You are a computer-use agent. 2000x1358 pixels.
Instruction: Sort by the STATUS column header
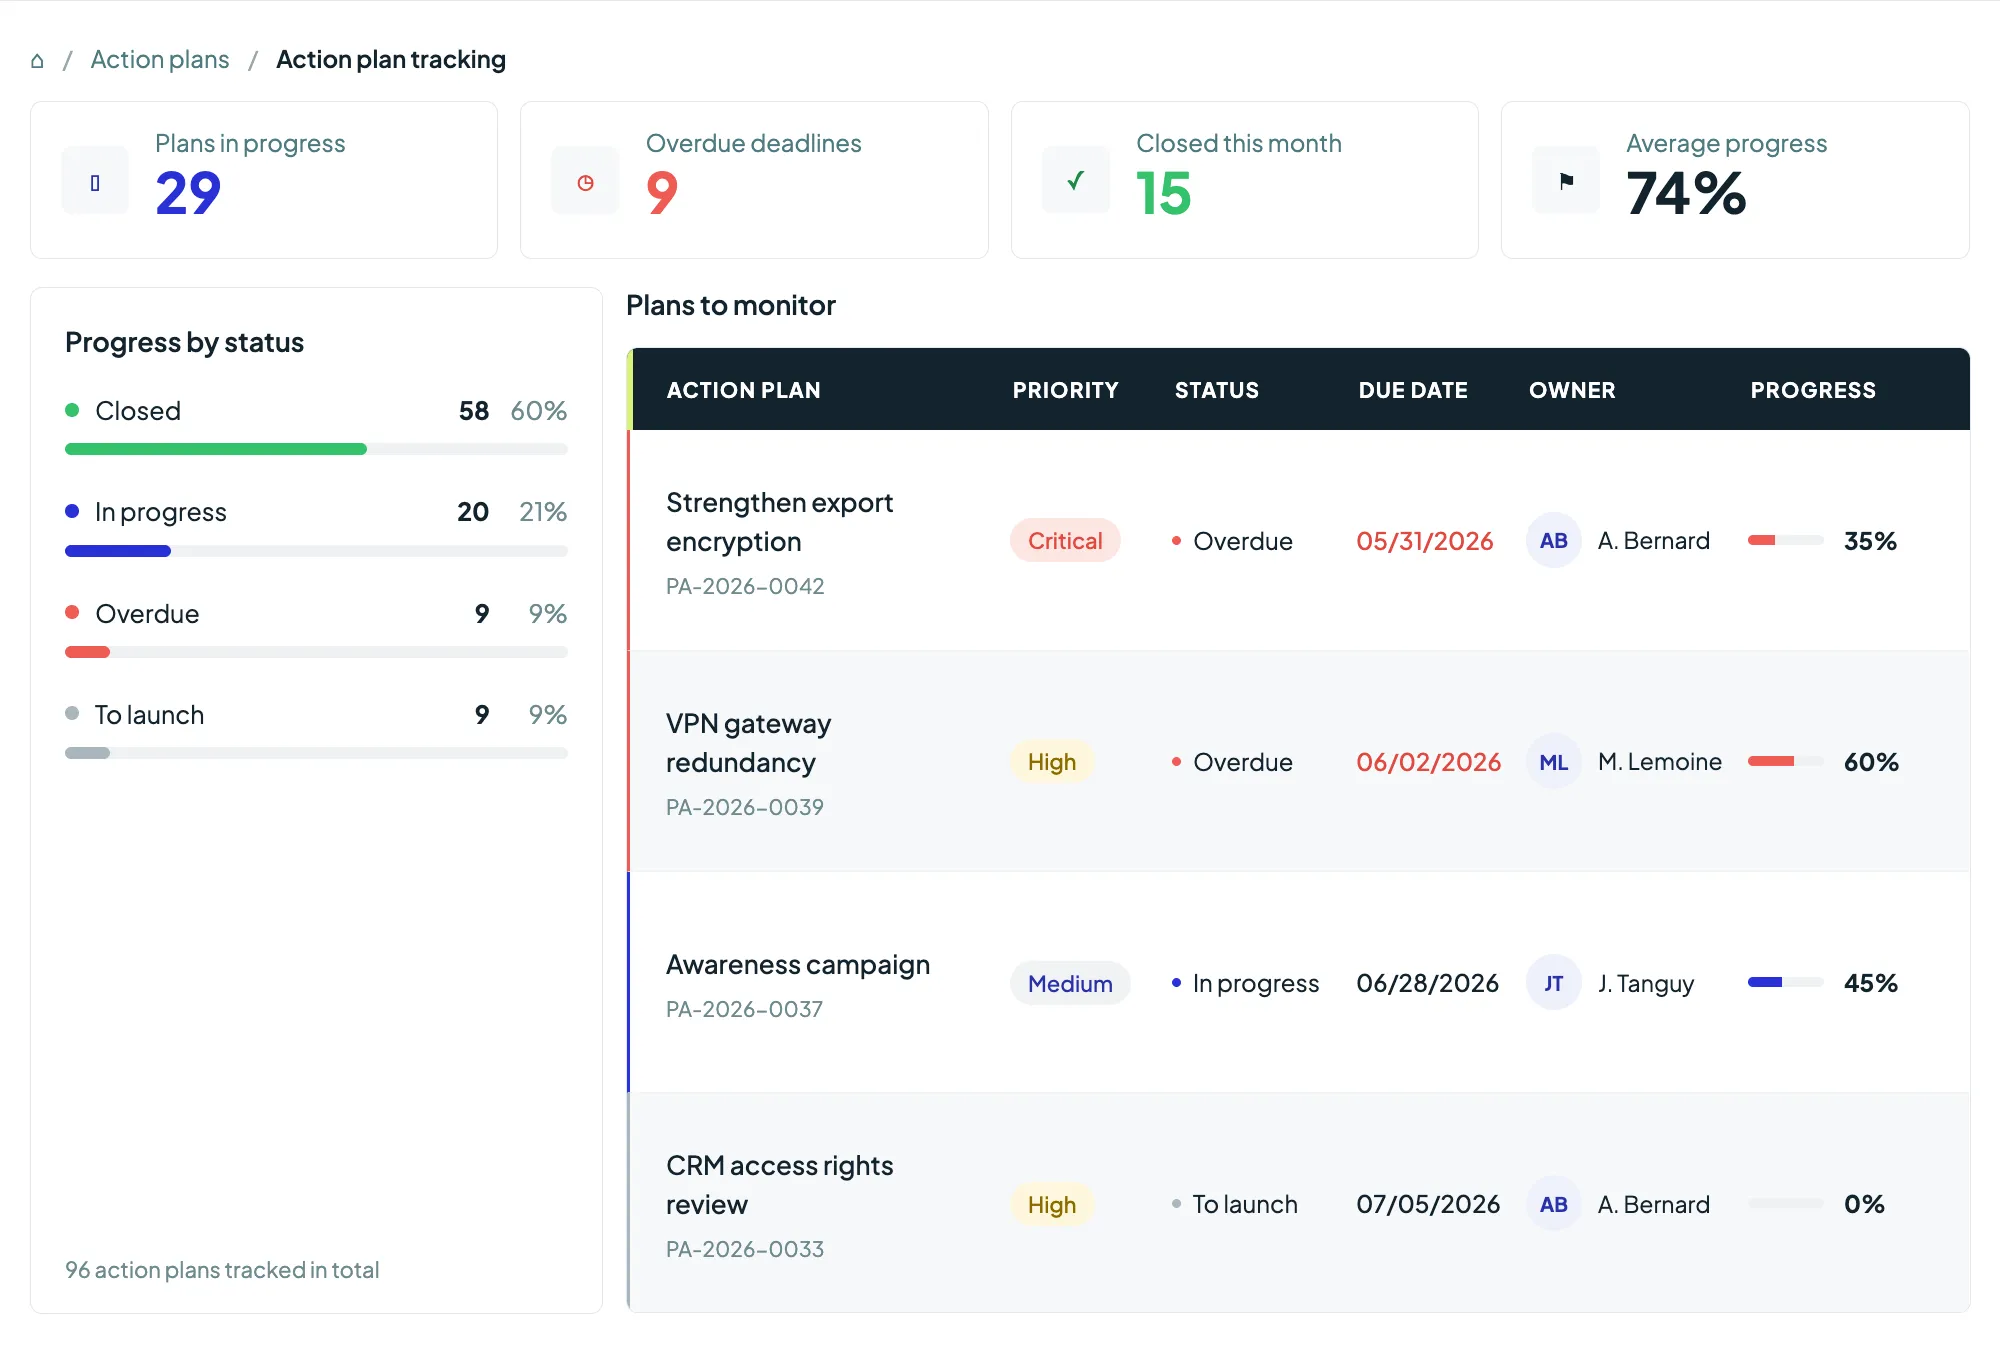pos(1216,390)
